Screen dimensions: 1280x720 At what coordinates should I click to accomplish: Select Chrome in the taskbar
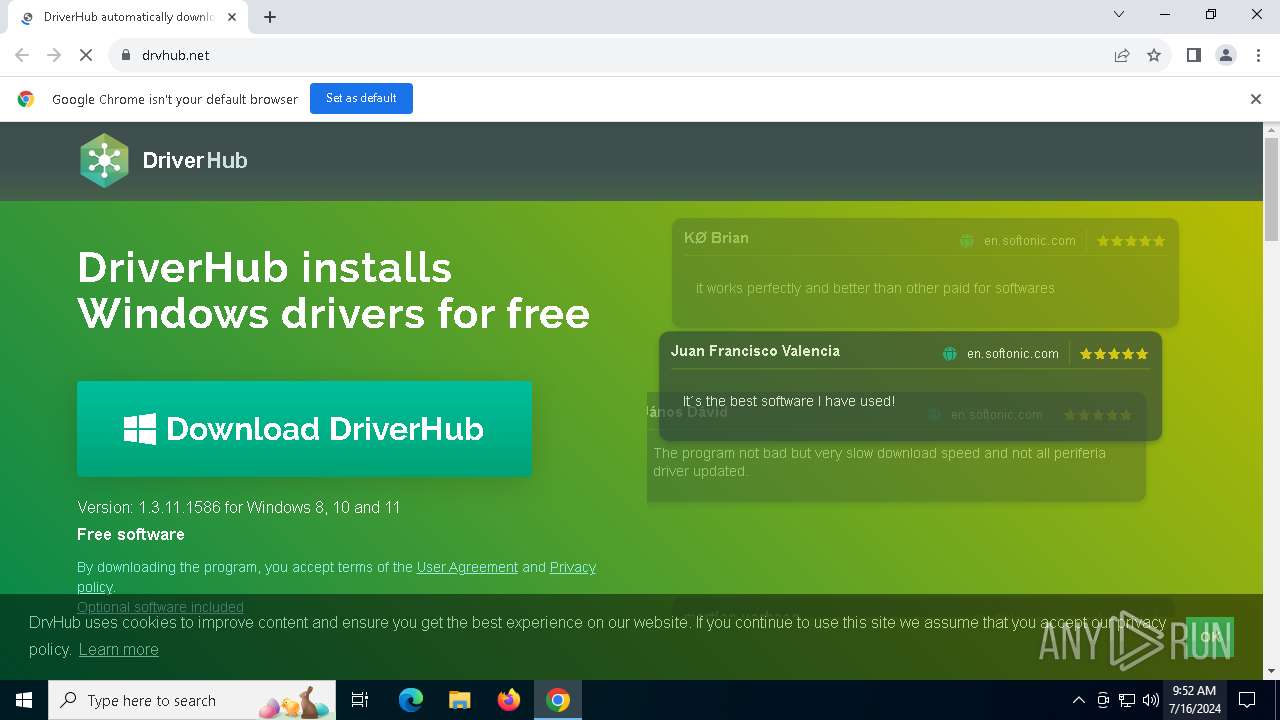click(558, 700)
